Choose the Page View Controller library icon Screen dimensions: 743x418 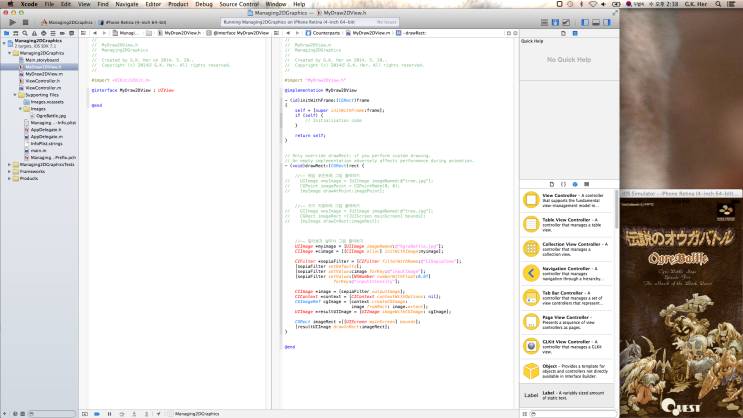coord(530,319)
